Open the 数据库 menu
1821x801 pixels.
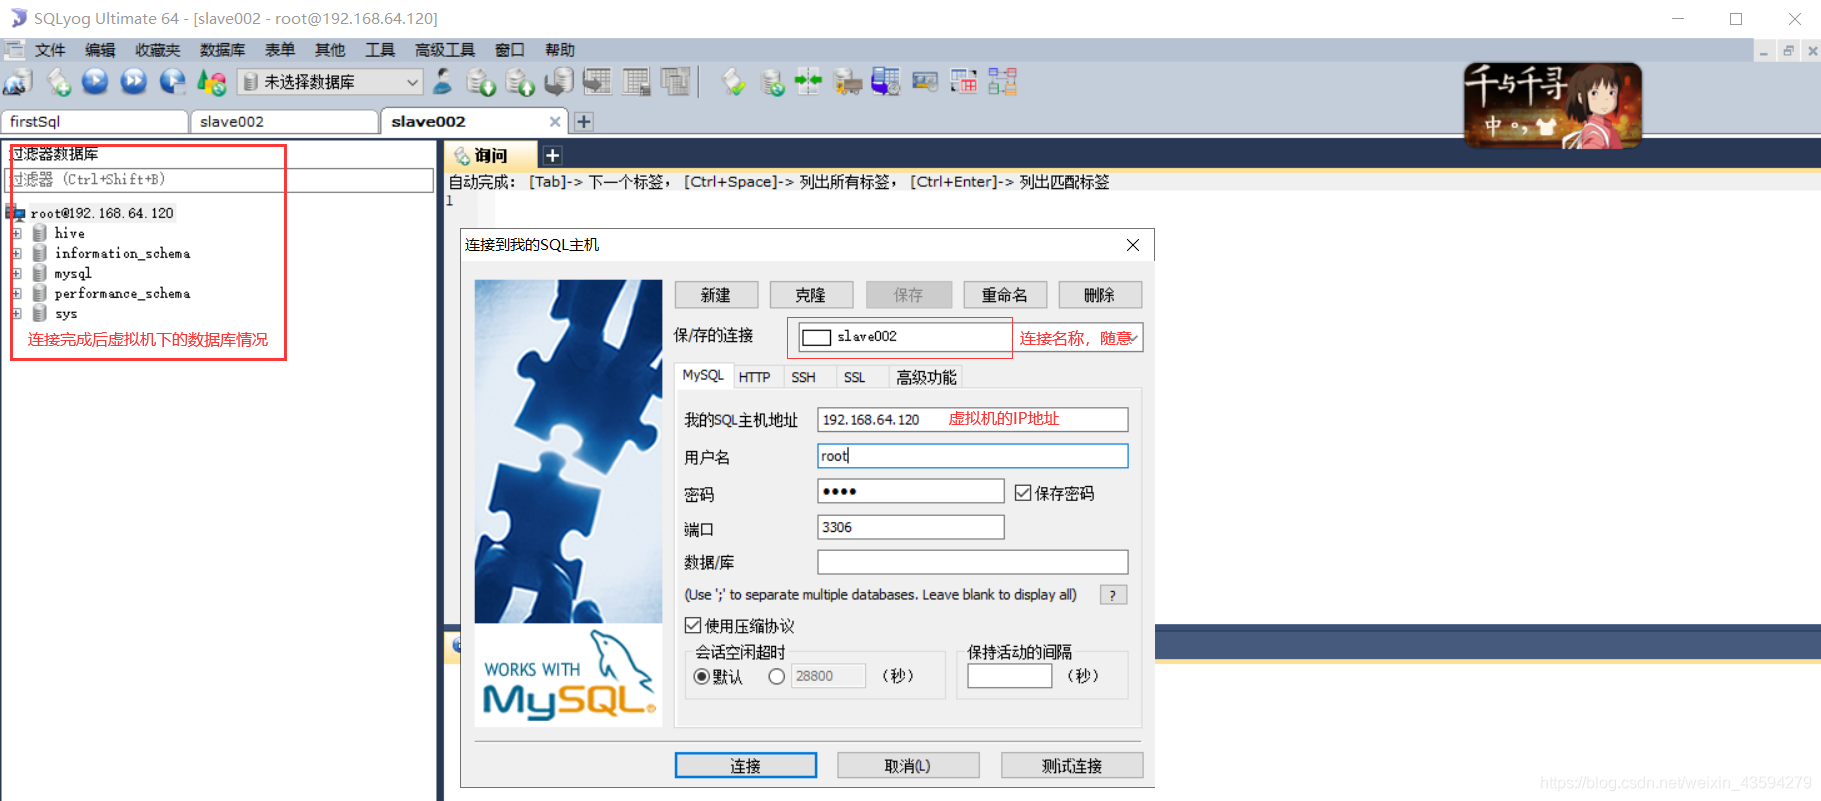222,50
